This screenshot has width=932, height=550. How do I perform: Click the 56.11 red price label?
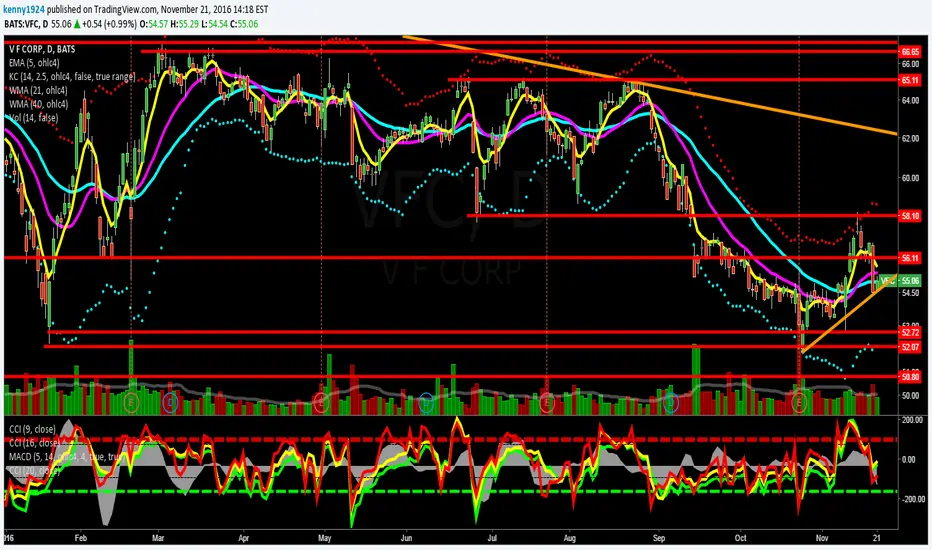point(910,258)
